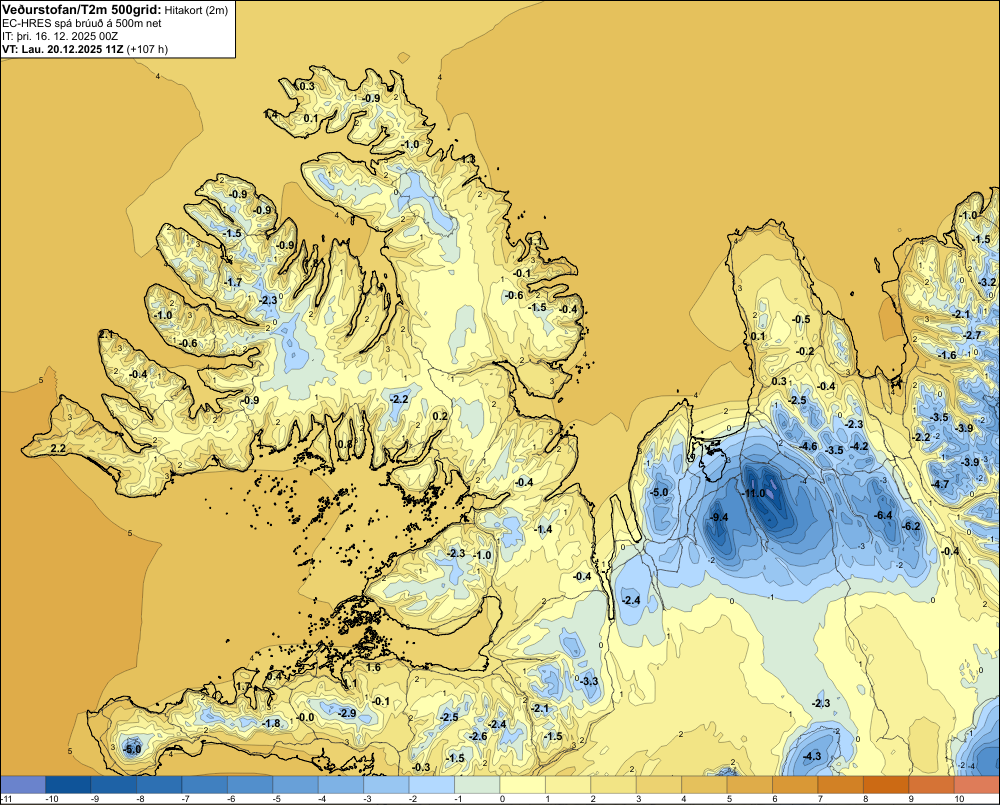Select the legend swatch between 4 and 5
The width and height of the screenshot is (1000, 805).
pyautogui.click(x=705, y=784)
